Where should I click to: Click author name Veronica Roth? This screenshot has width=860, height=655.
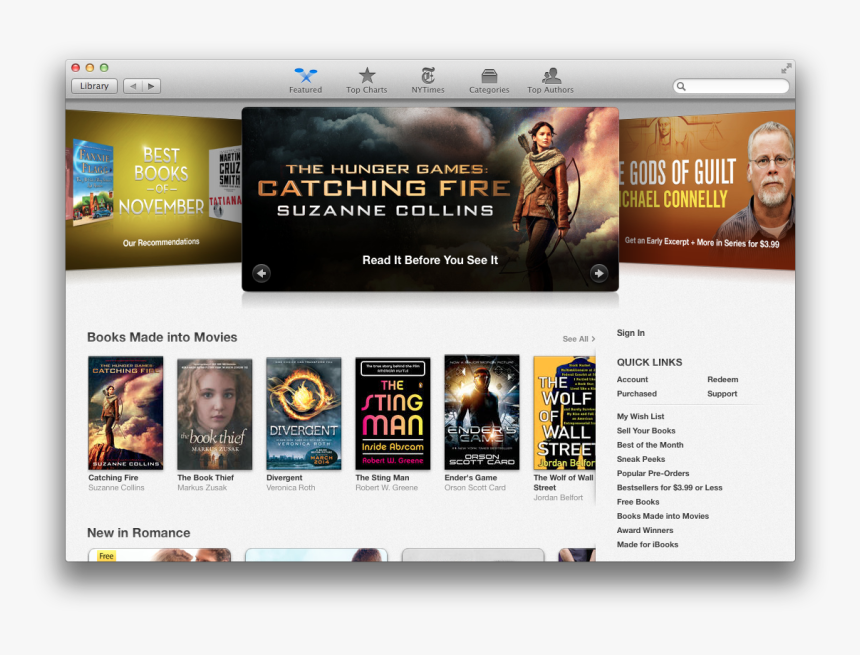[x=291, y=488]
